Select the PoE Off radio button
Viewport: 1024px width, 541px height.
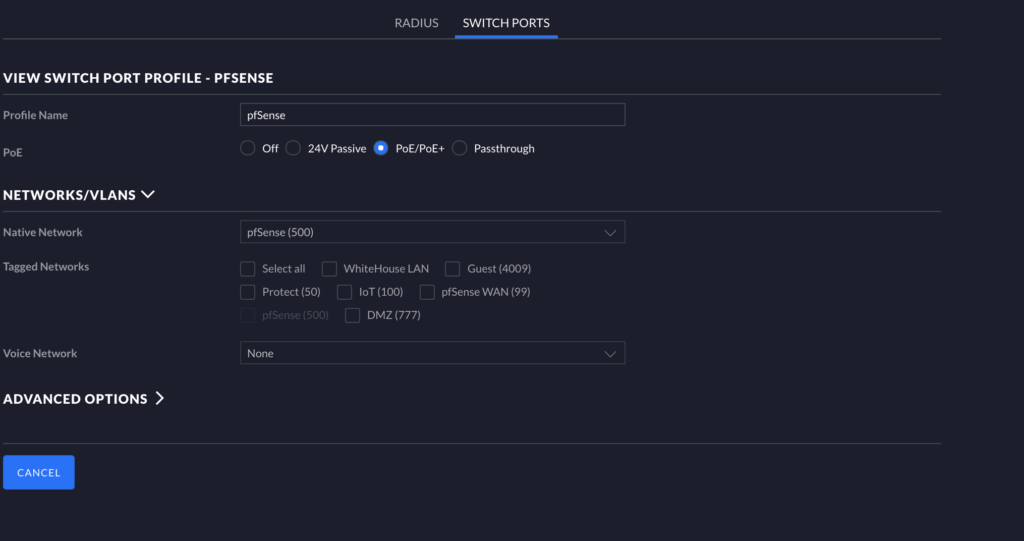pyautogui.click(x=248, y=148)
